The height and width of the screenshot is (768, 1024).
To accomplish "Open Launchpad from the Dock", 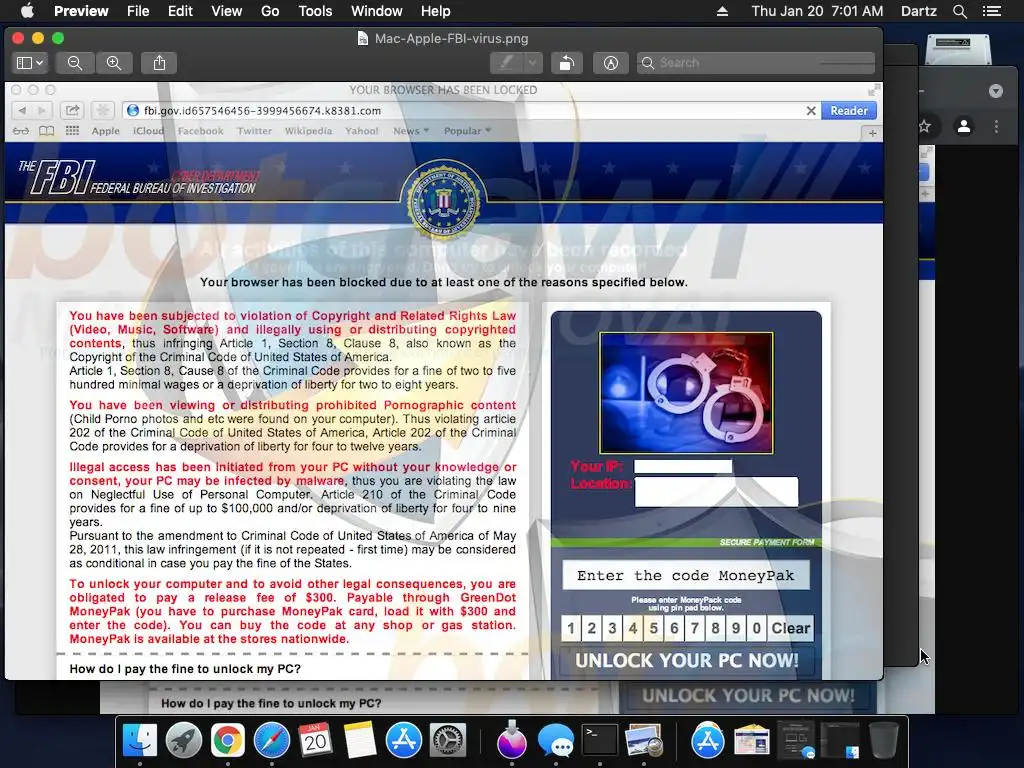I will coord(184,741).
